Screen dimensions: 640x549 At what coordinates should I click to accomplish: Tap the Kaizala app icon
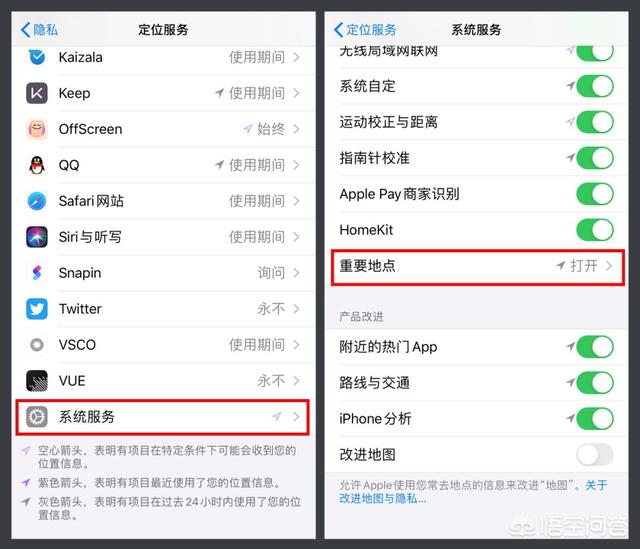(37, 57)
